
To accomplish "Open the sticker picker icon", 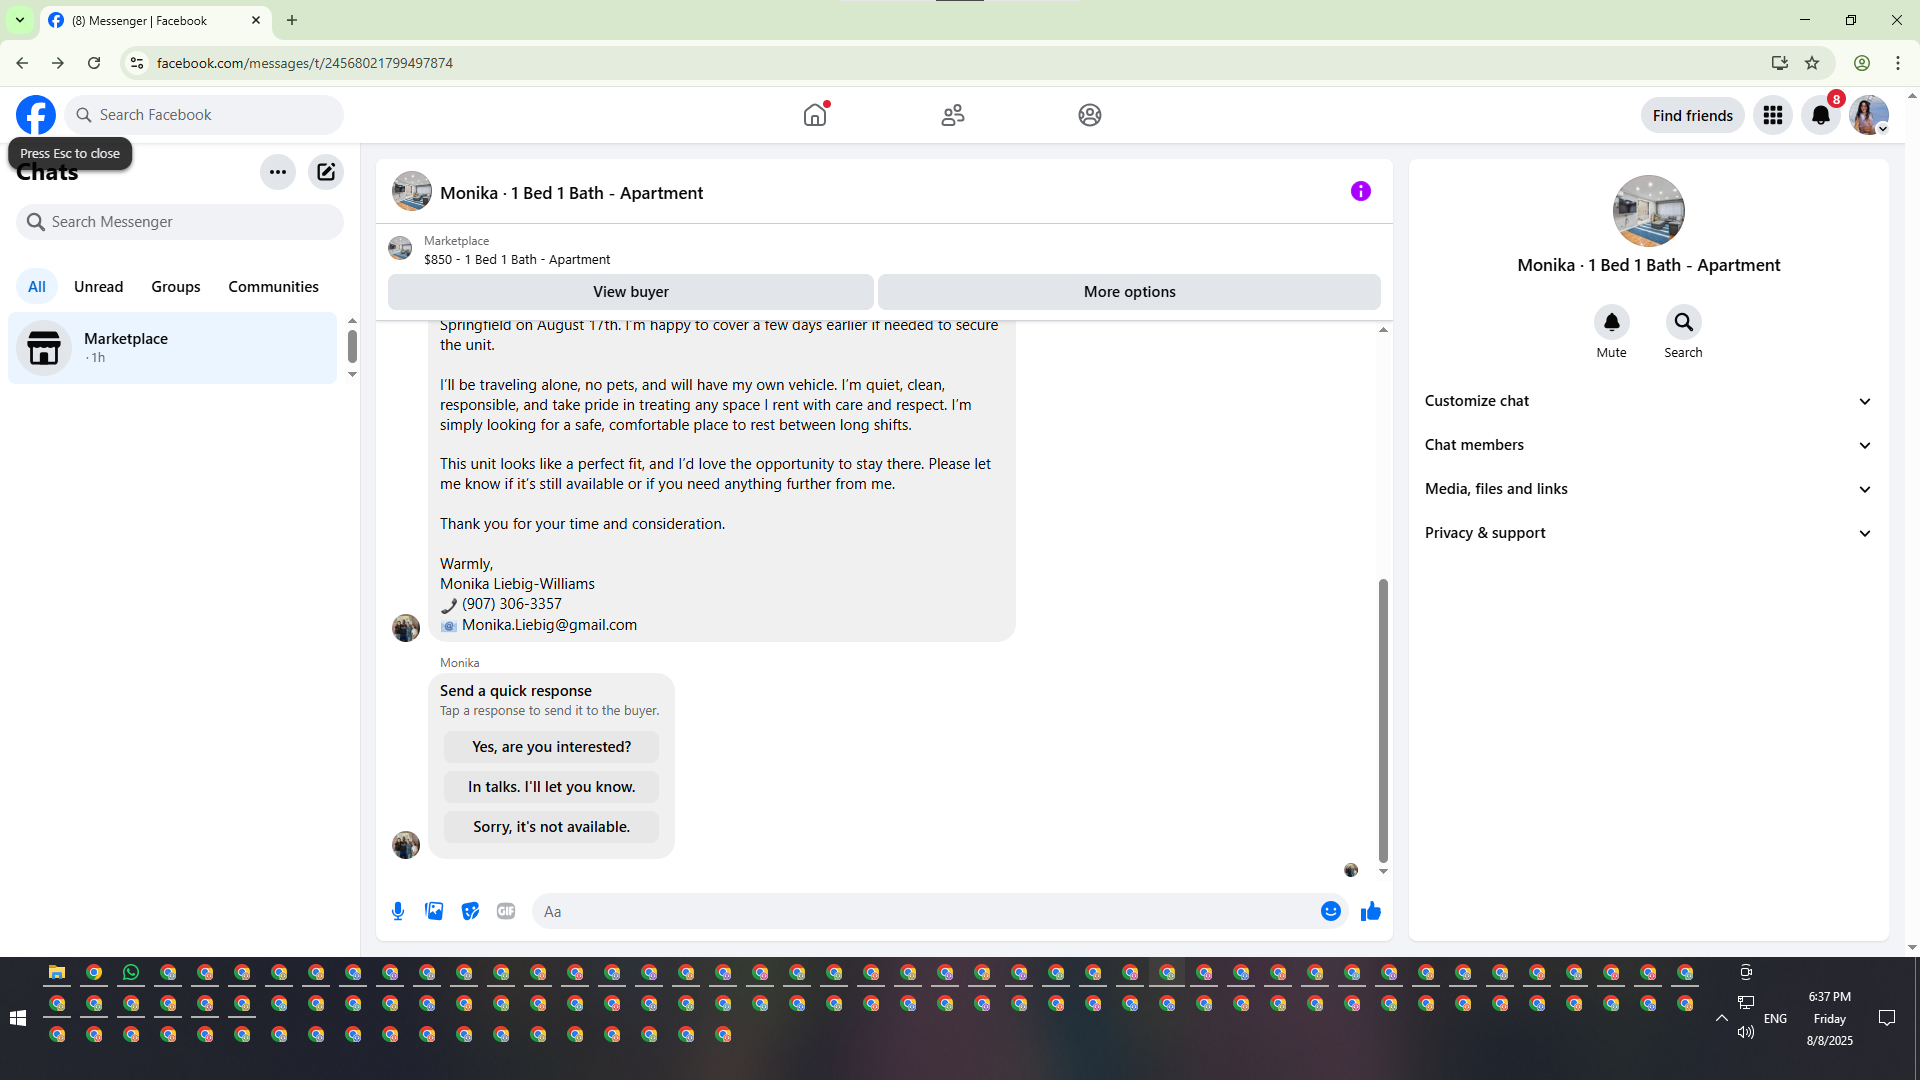I will tap(470, 911).
